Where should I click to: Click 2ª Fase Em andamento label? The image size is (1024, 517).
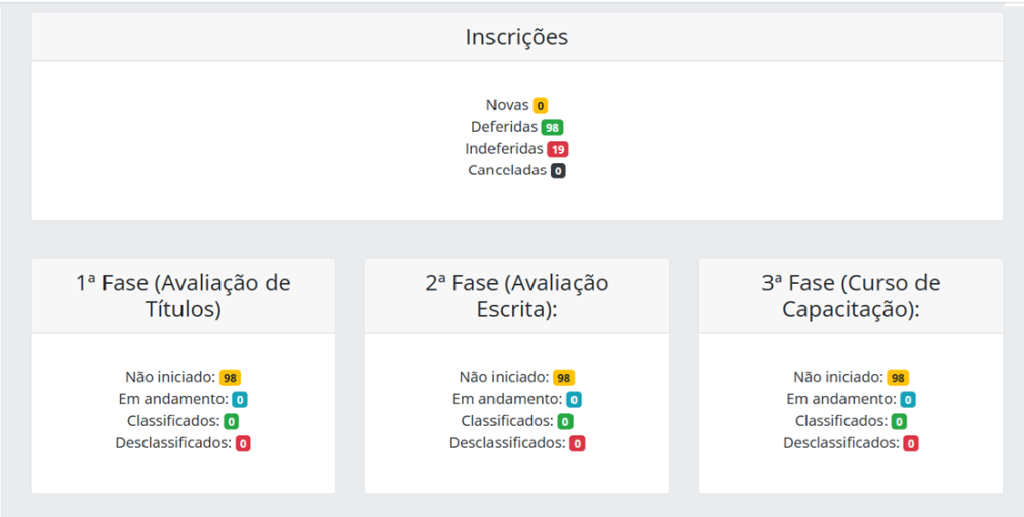coord(507,400)
